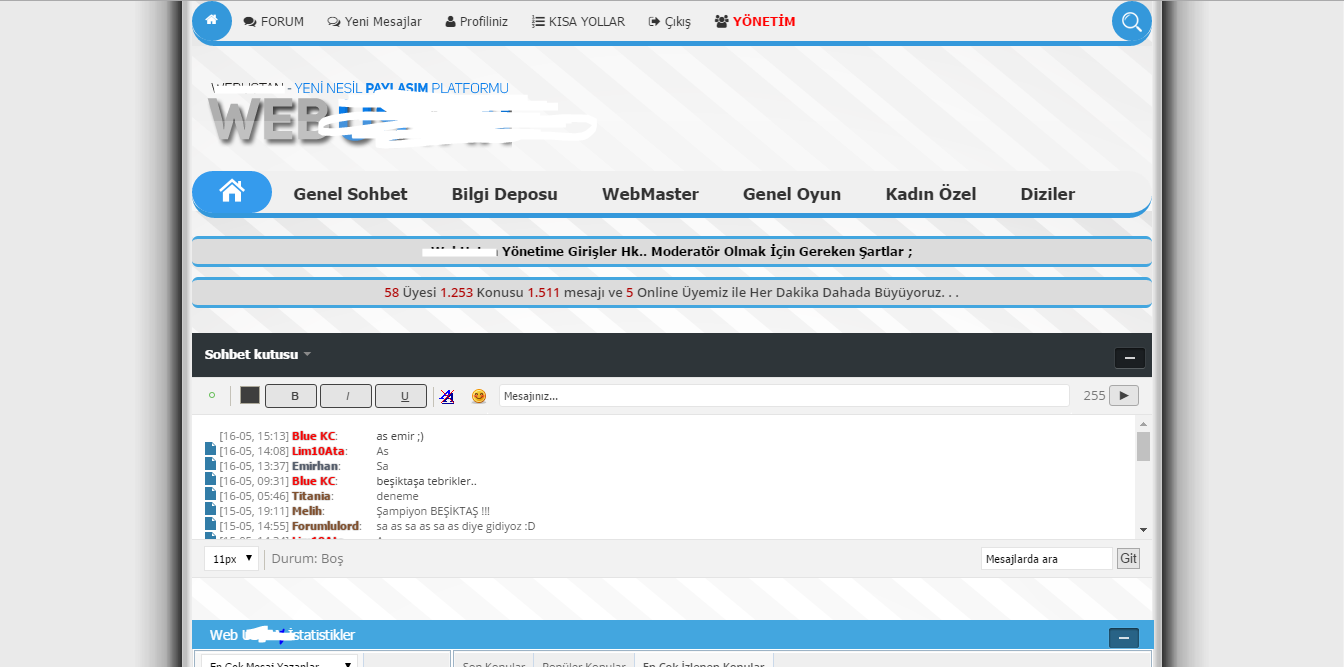Viewport: 1344px width, 667px height.
Task: Open Titania's profile link
Action: (x=311, y=496)
